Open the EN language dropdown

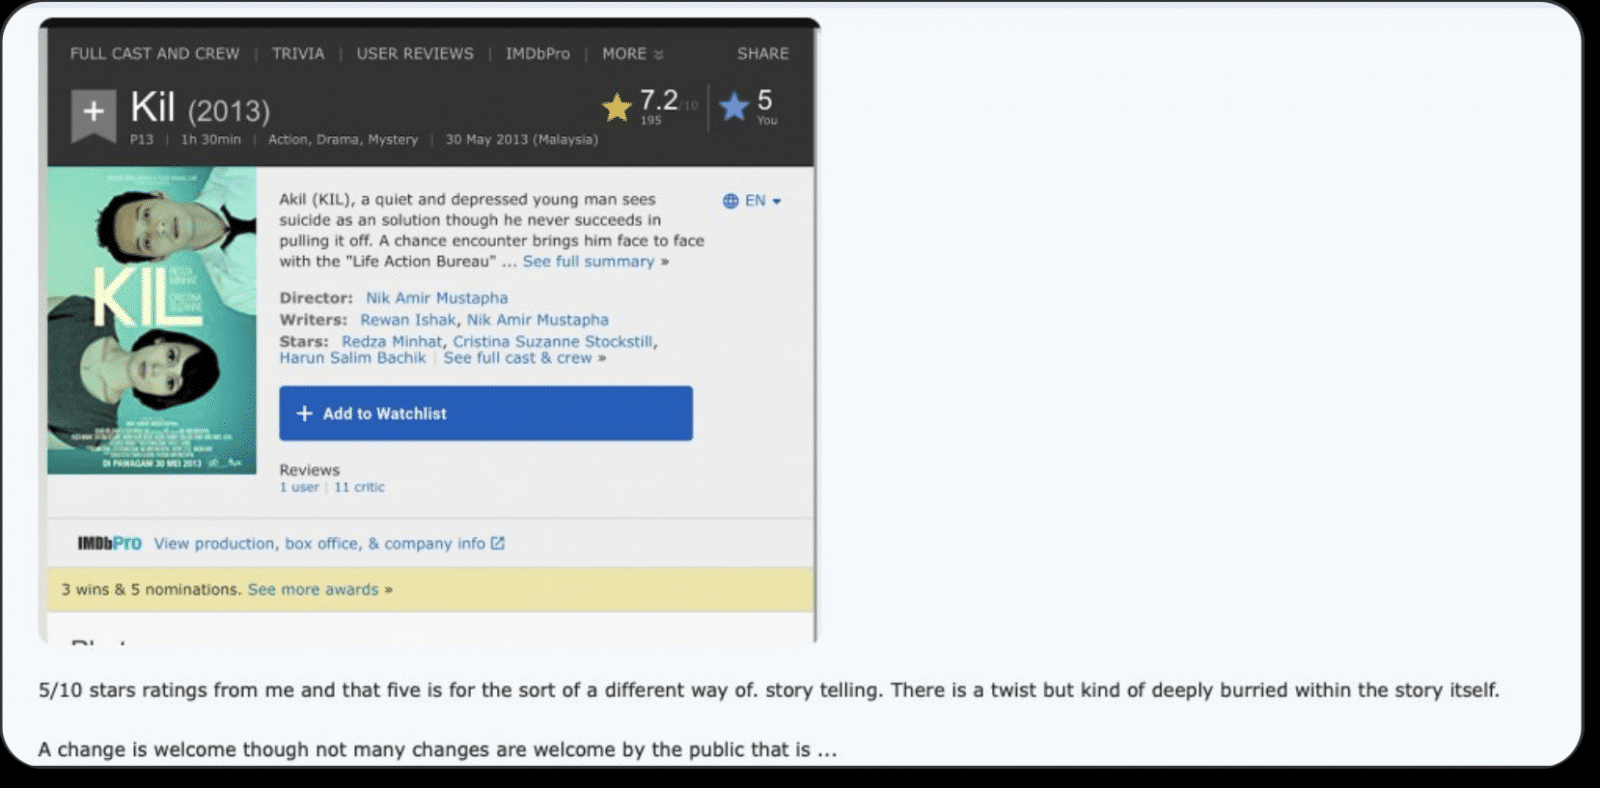click(x=763, y=201)
